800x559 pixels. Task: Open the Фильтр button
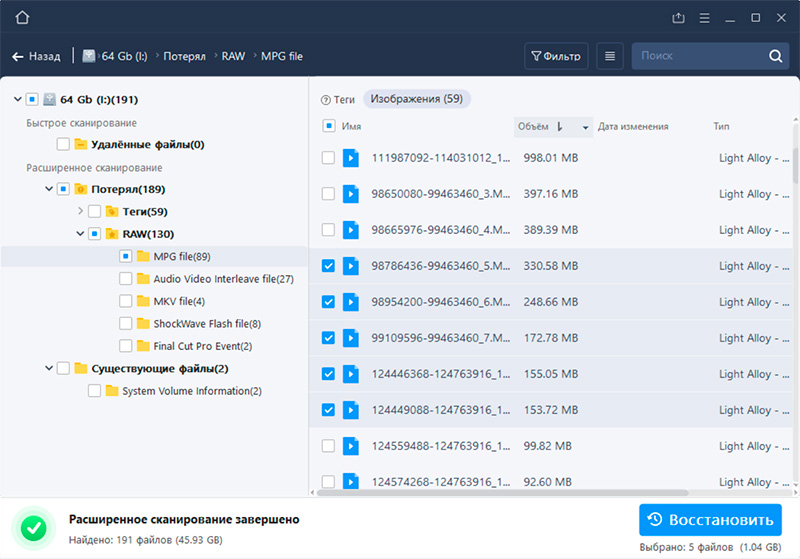pyautogui.click(x=556, y=57)
